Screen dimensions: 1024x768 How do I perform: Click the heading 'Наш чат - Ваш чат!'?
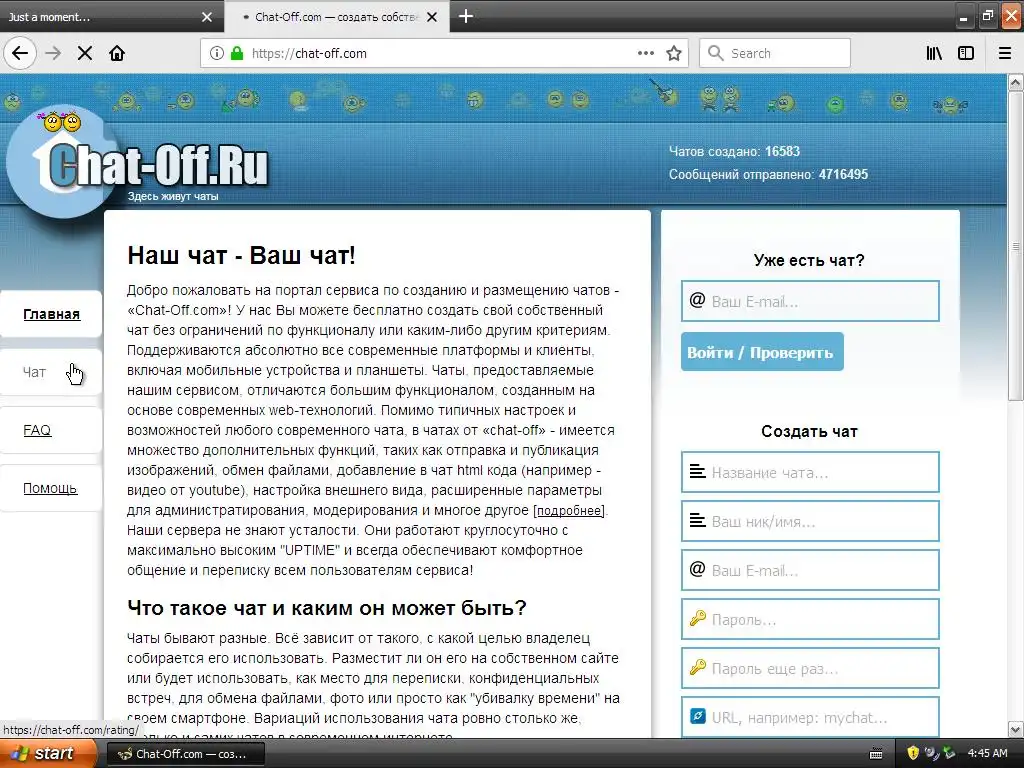(242, 255)
